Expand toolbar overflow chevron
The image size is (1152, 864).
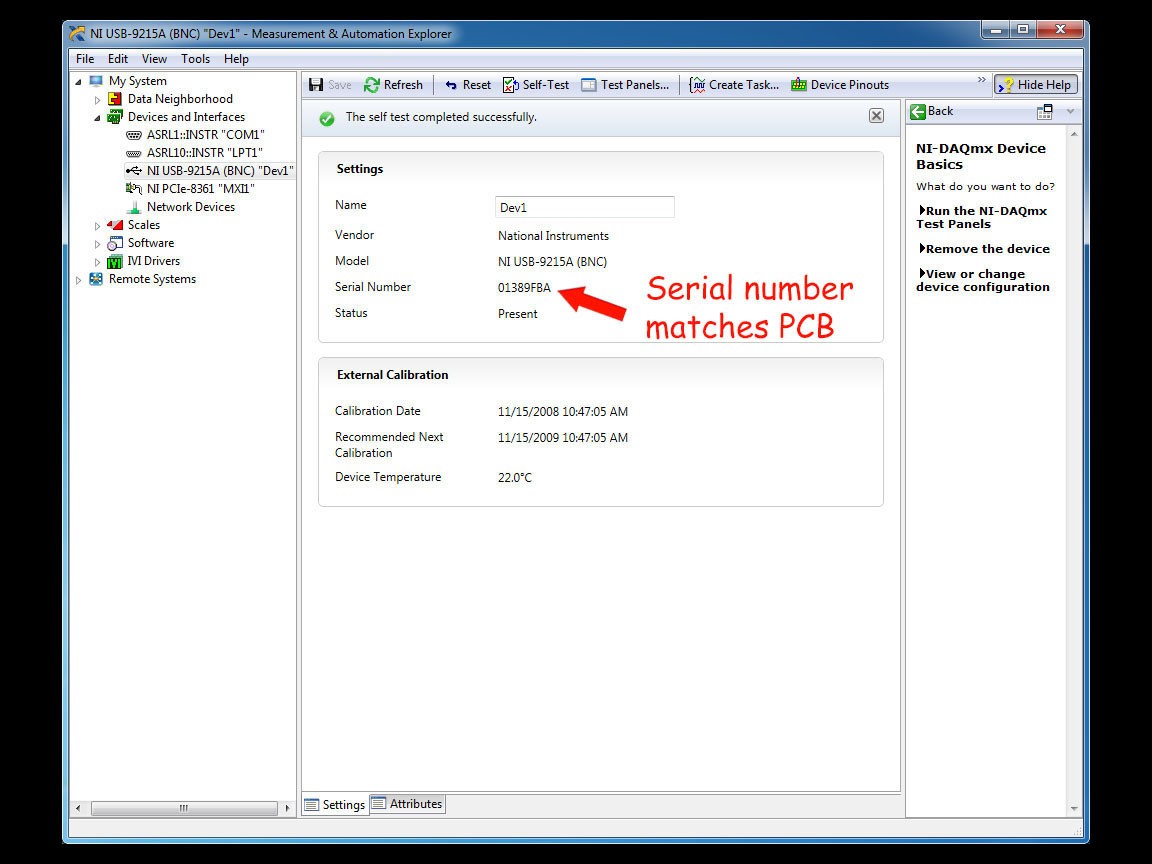pos(982,79)
